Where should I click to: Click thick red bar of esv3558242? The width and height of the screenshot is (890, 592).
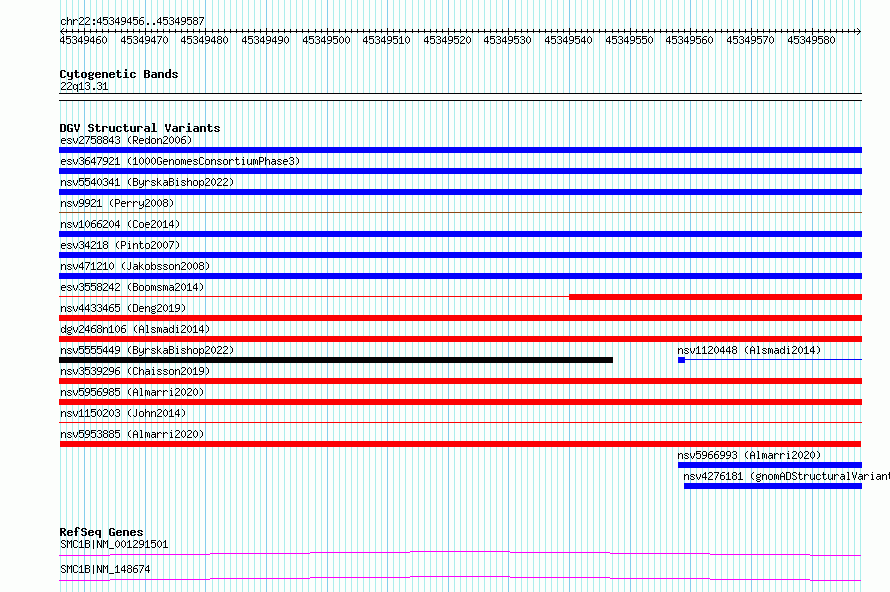click(716, 297)
